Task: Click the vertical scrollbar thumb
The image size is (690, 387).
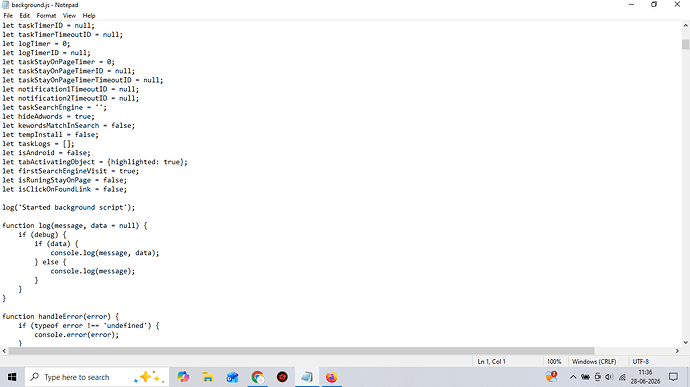Action: click(686, 44)
